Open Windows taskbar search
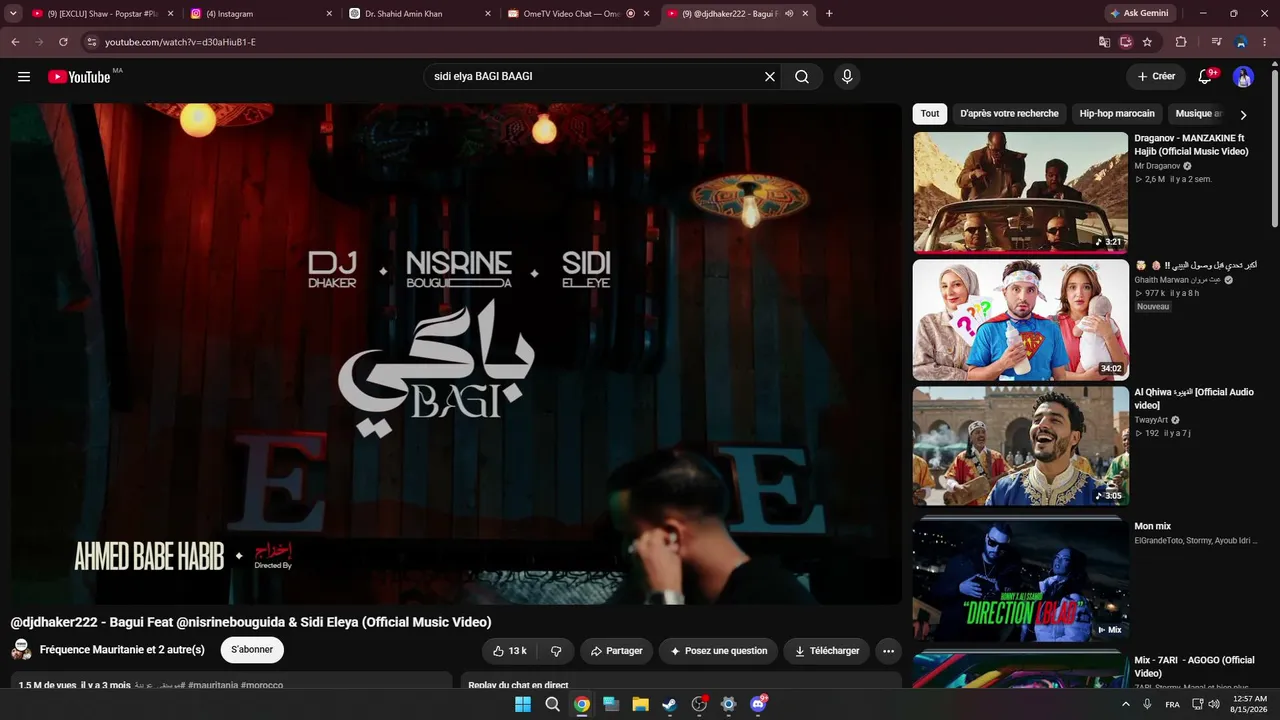1280x720 pixels. tap(552, 704)
